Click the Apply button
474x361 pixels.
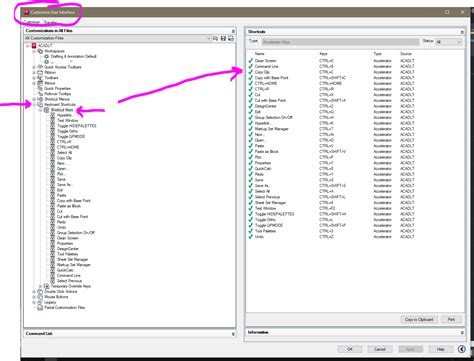411,349
